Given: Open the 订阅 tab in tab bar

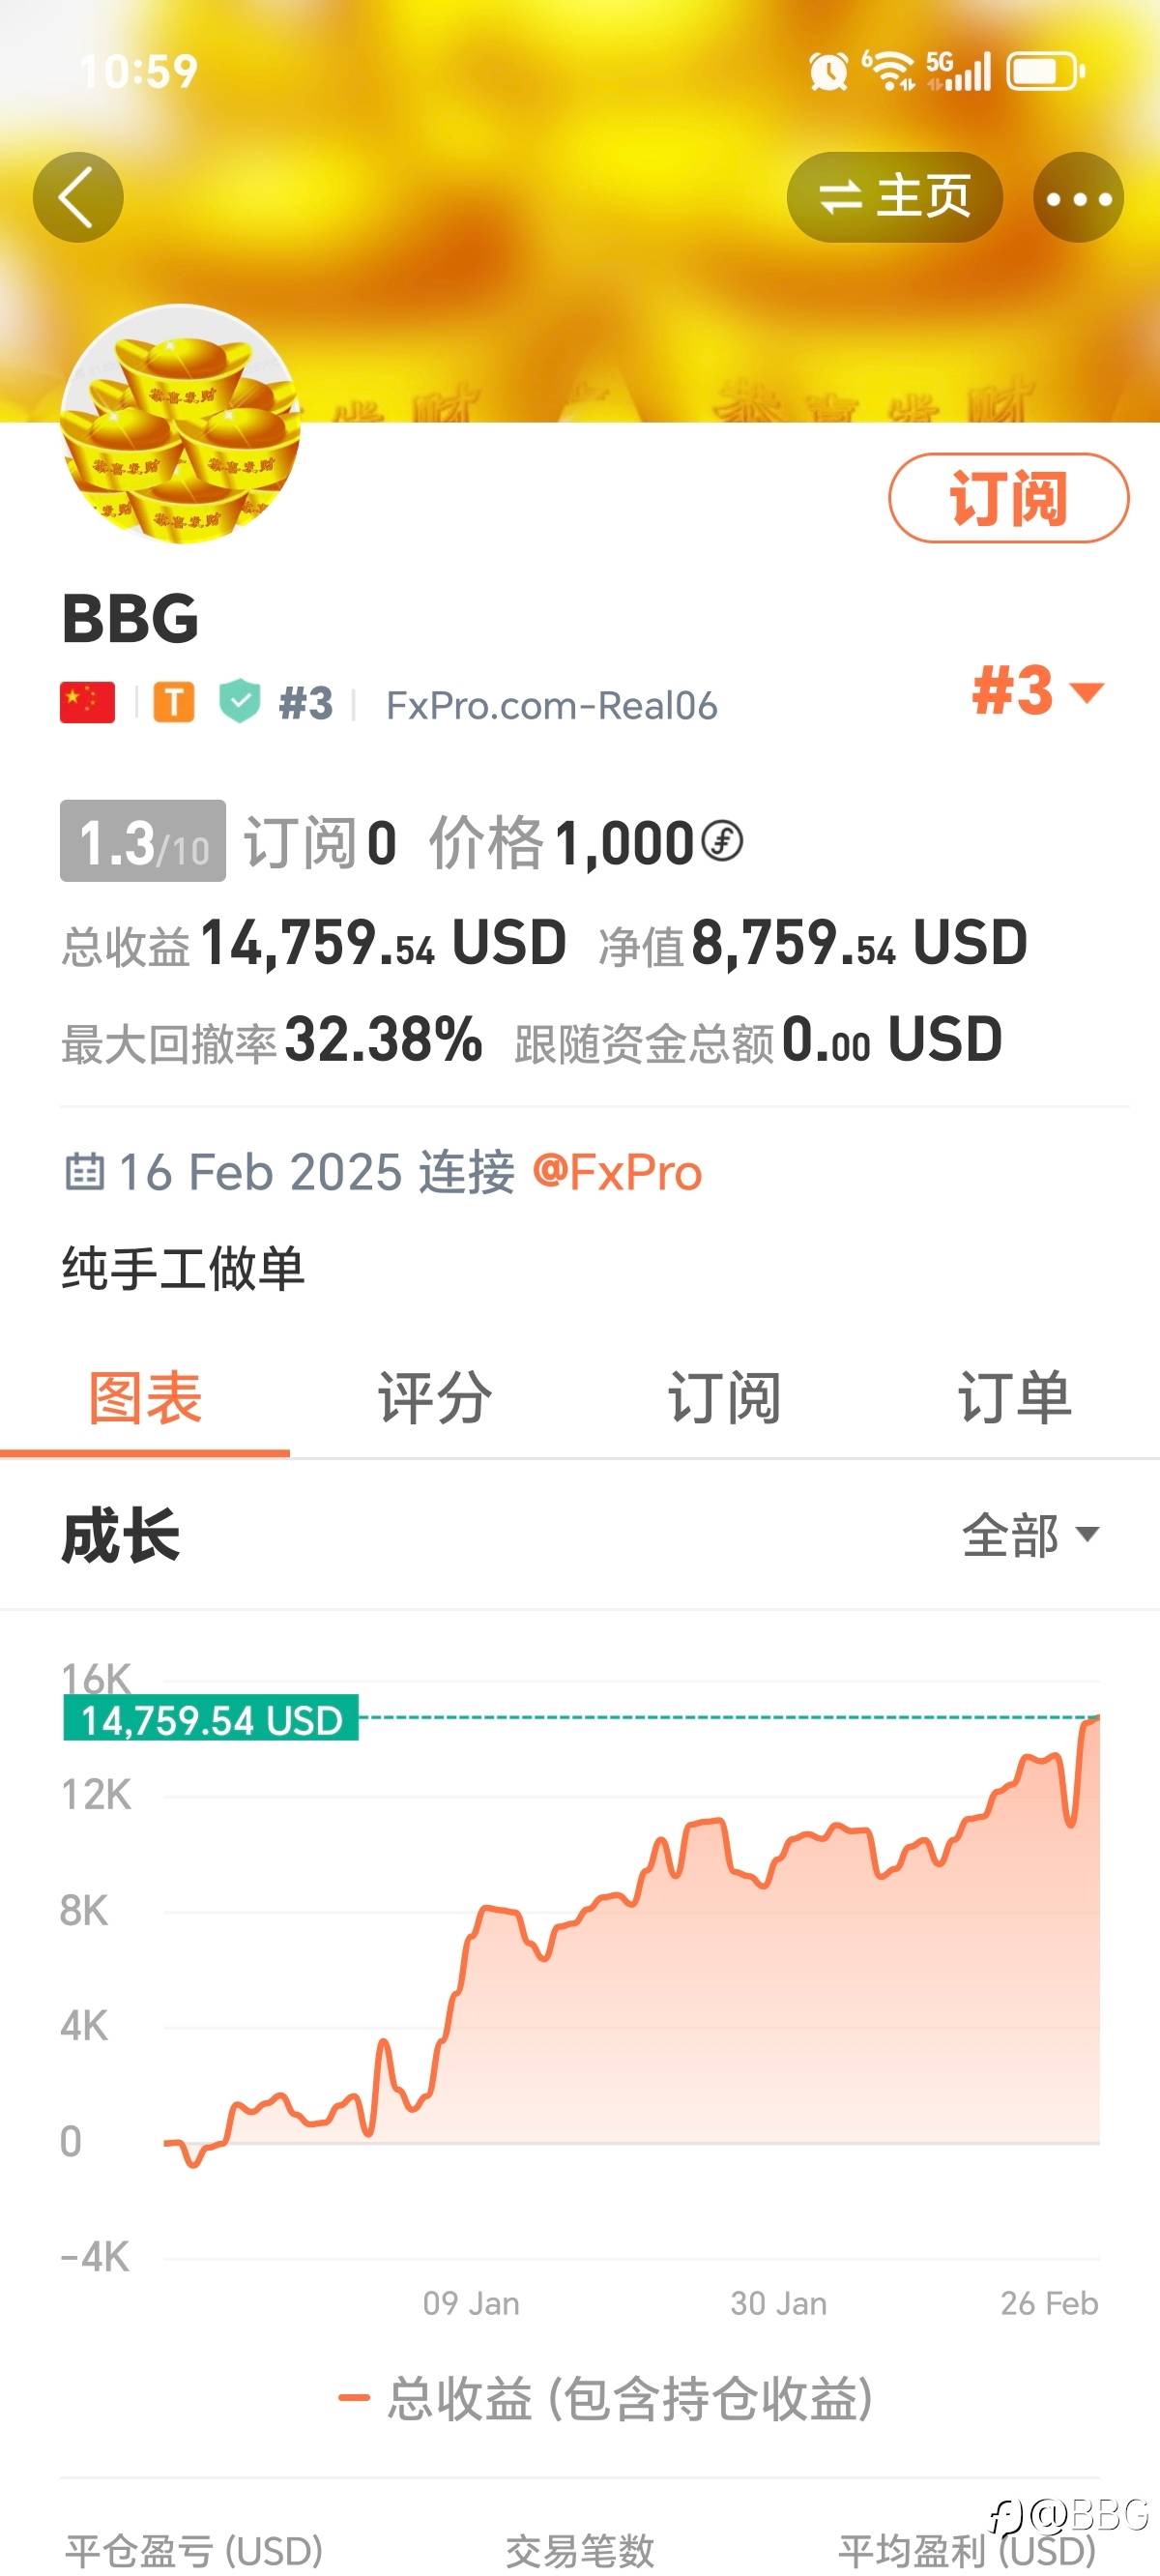Looking at the screenshot, I should (724, 1397).
